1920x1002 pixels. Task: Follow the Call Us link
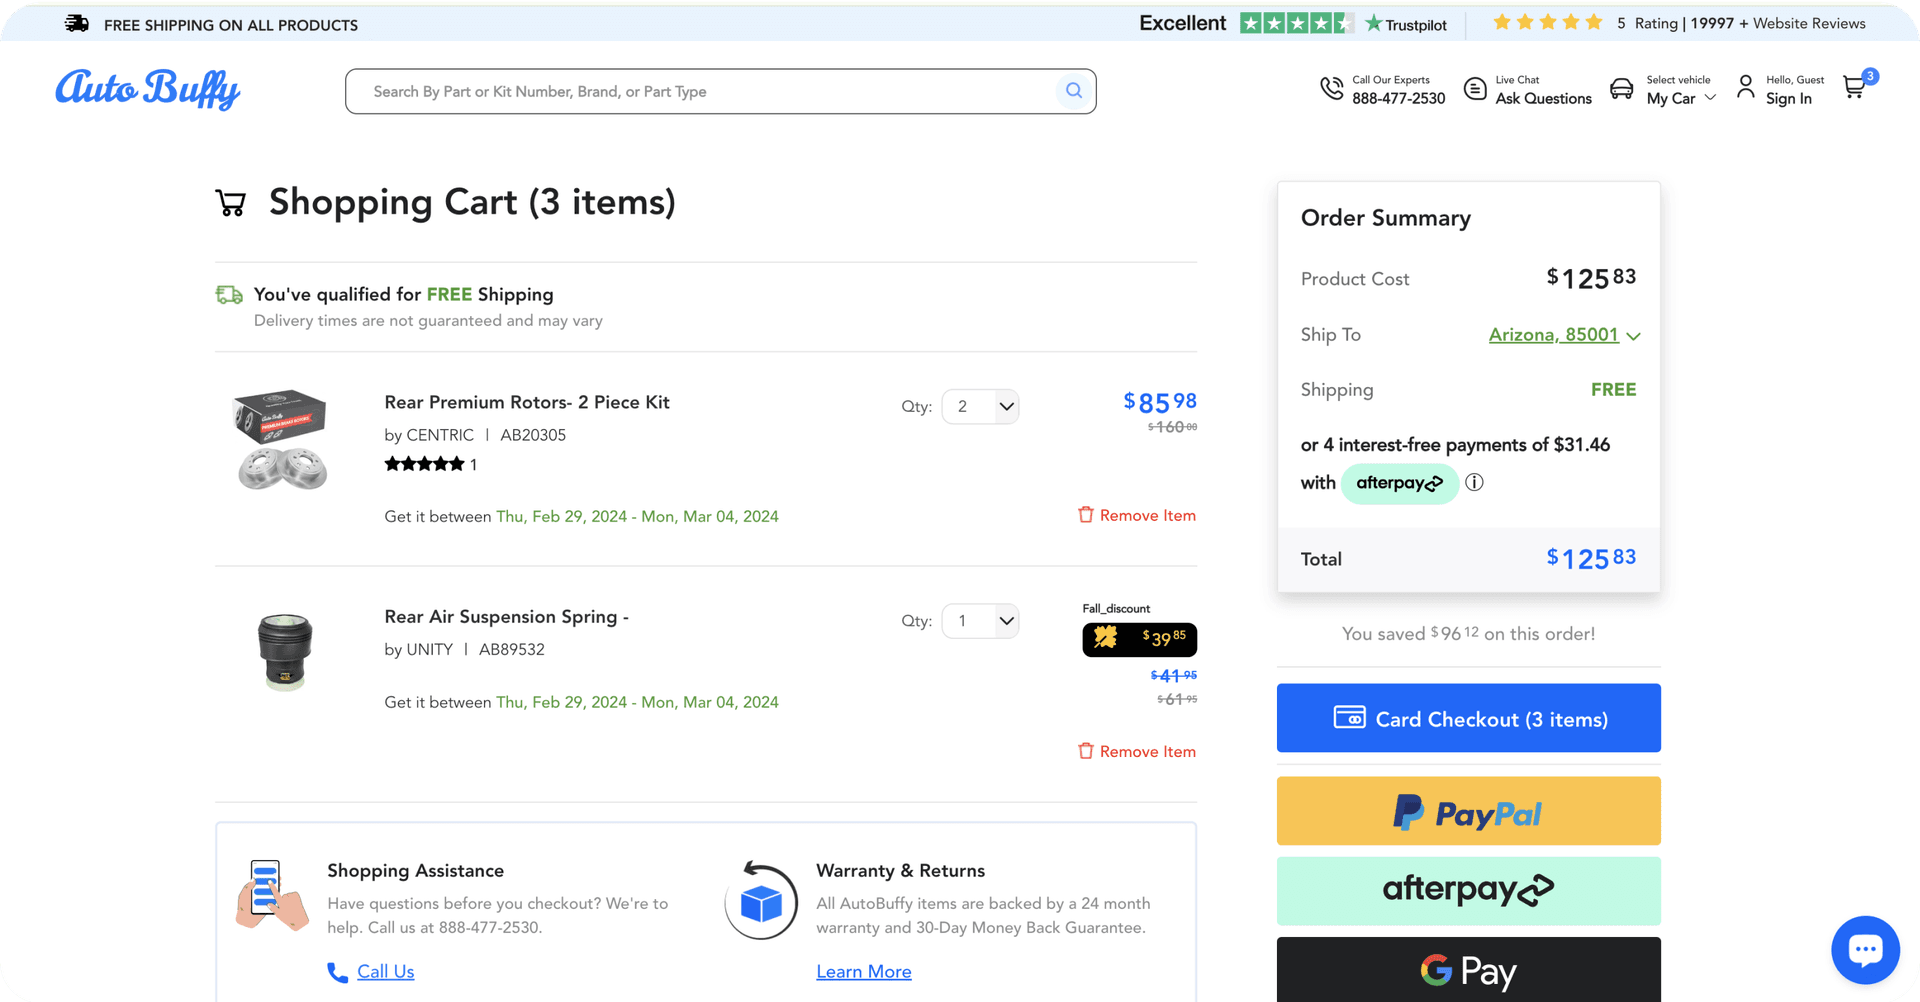385,972
